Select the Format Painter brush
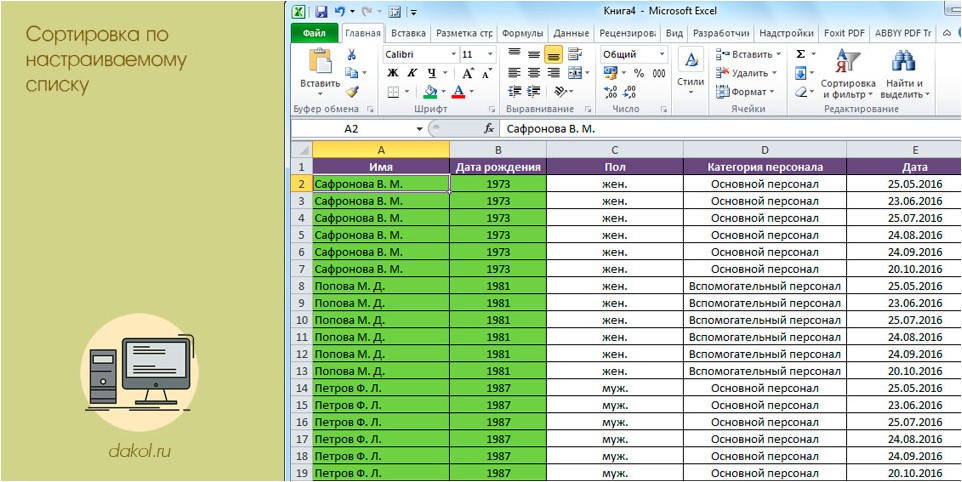Image resolution: width=962 pixels, height=482 pixels. tap(352, 91)
